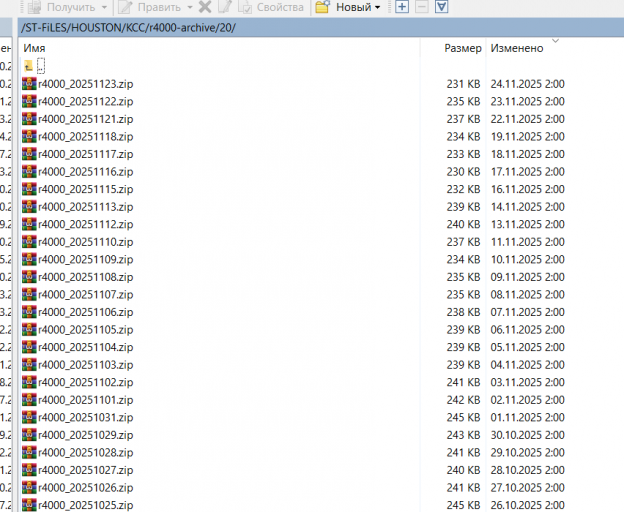Click date 28.10.2025 2:00
624x512 pixels.
(527, 470)
